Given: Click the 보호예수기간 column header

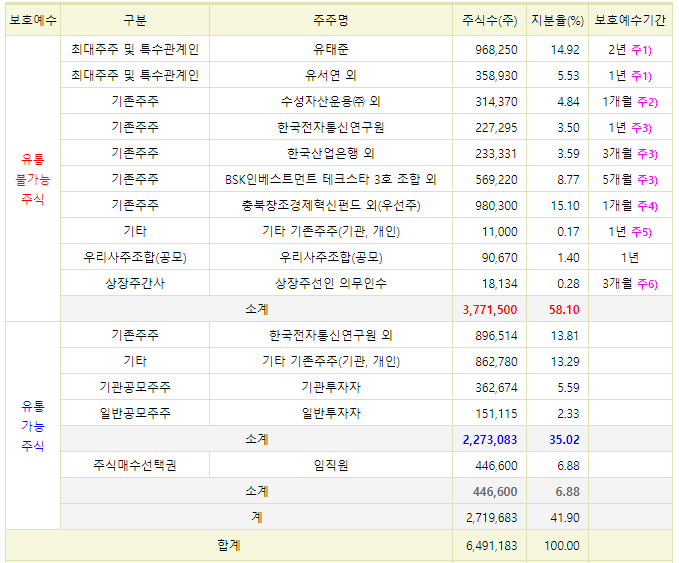Looking at the screenshot, I should coord(630,20).
